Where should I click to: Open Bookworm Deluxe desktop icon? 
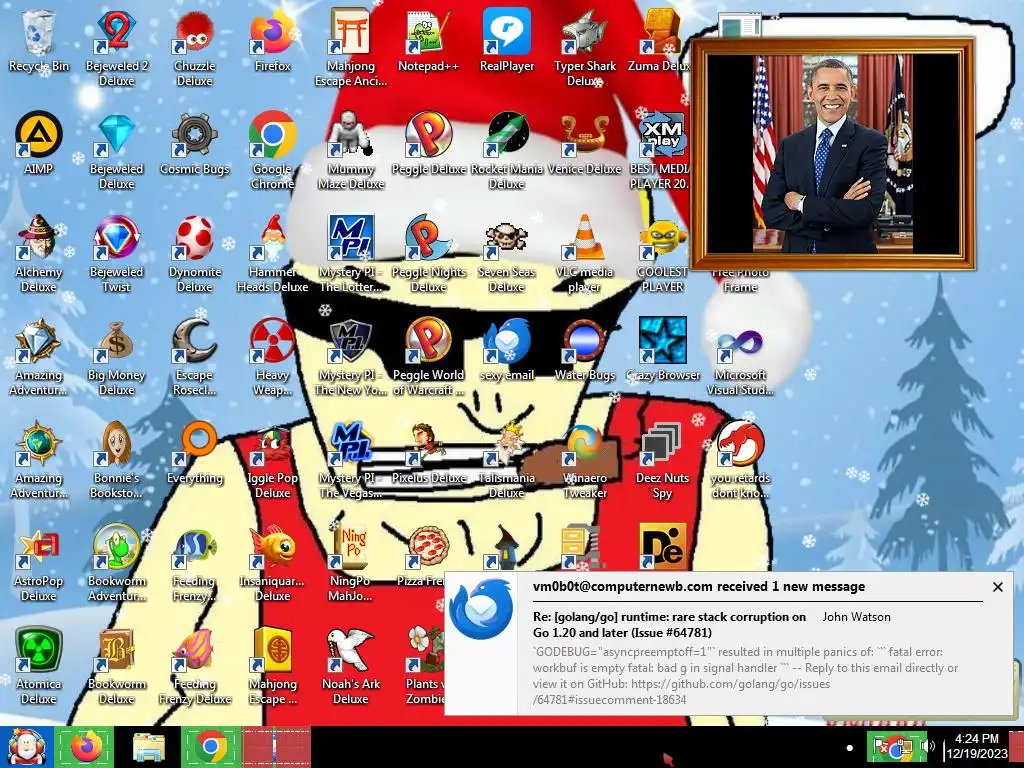116,666
